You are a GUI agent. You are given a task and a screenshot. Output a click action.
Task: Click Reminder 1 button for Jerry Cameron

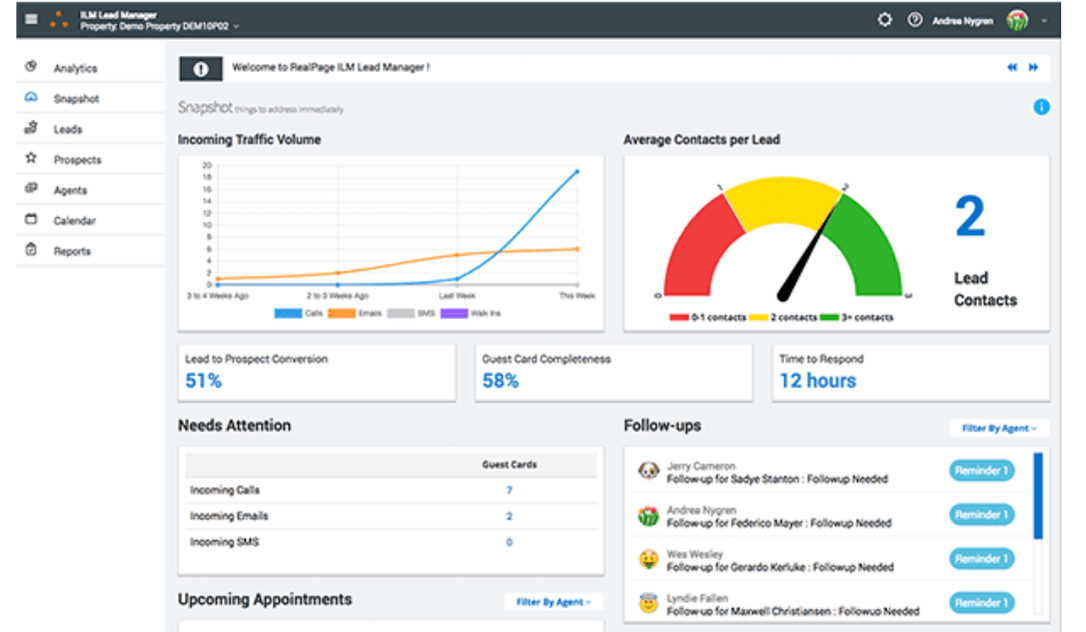click(981, 471)
